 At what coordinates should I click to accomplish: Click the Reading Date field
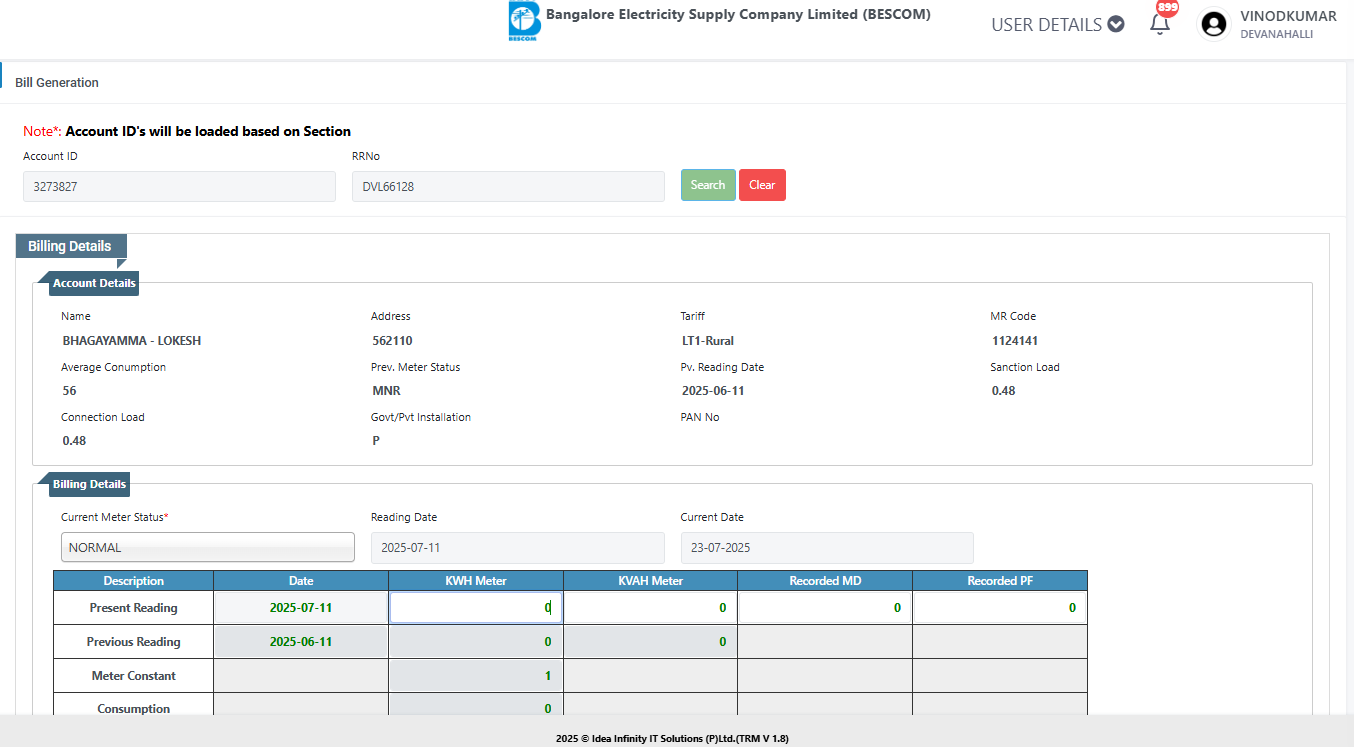click(x=518, y=548)
